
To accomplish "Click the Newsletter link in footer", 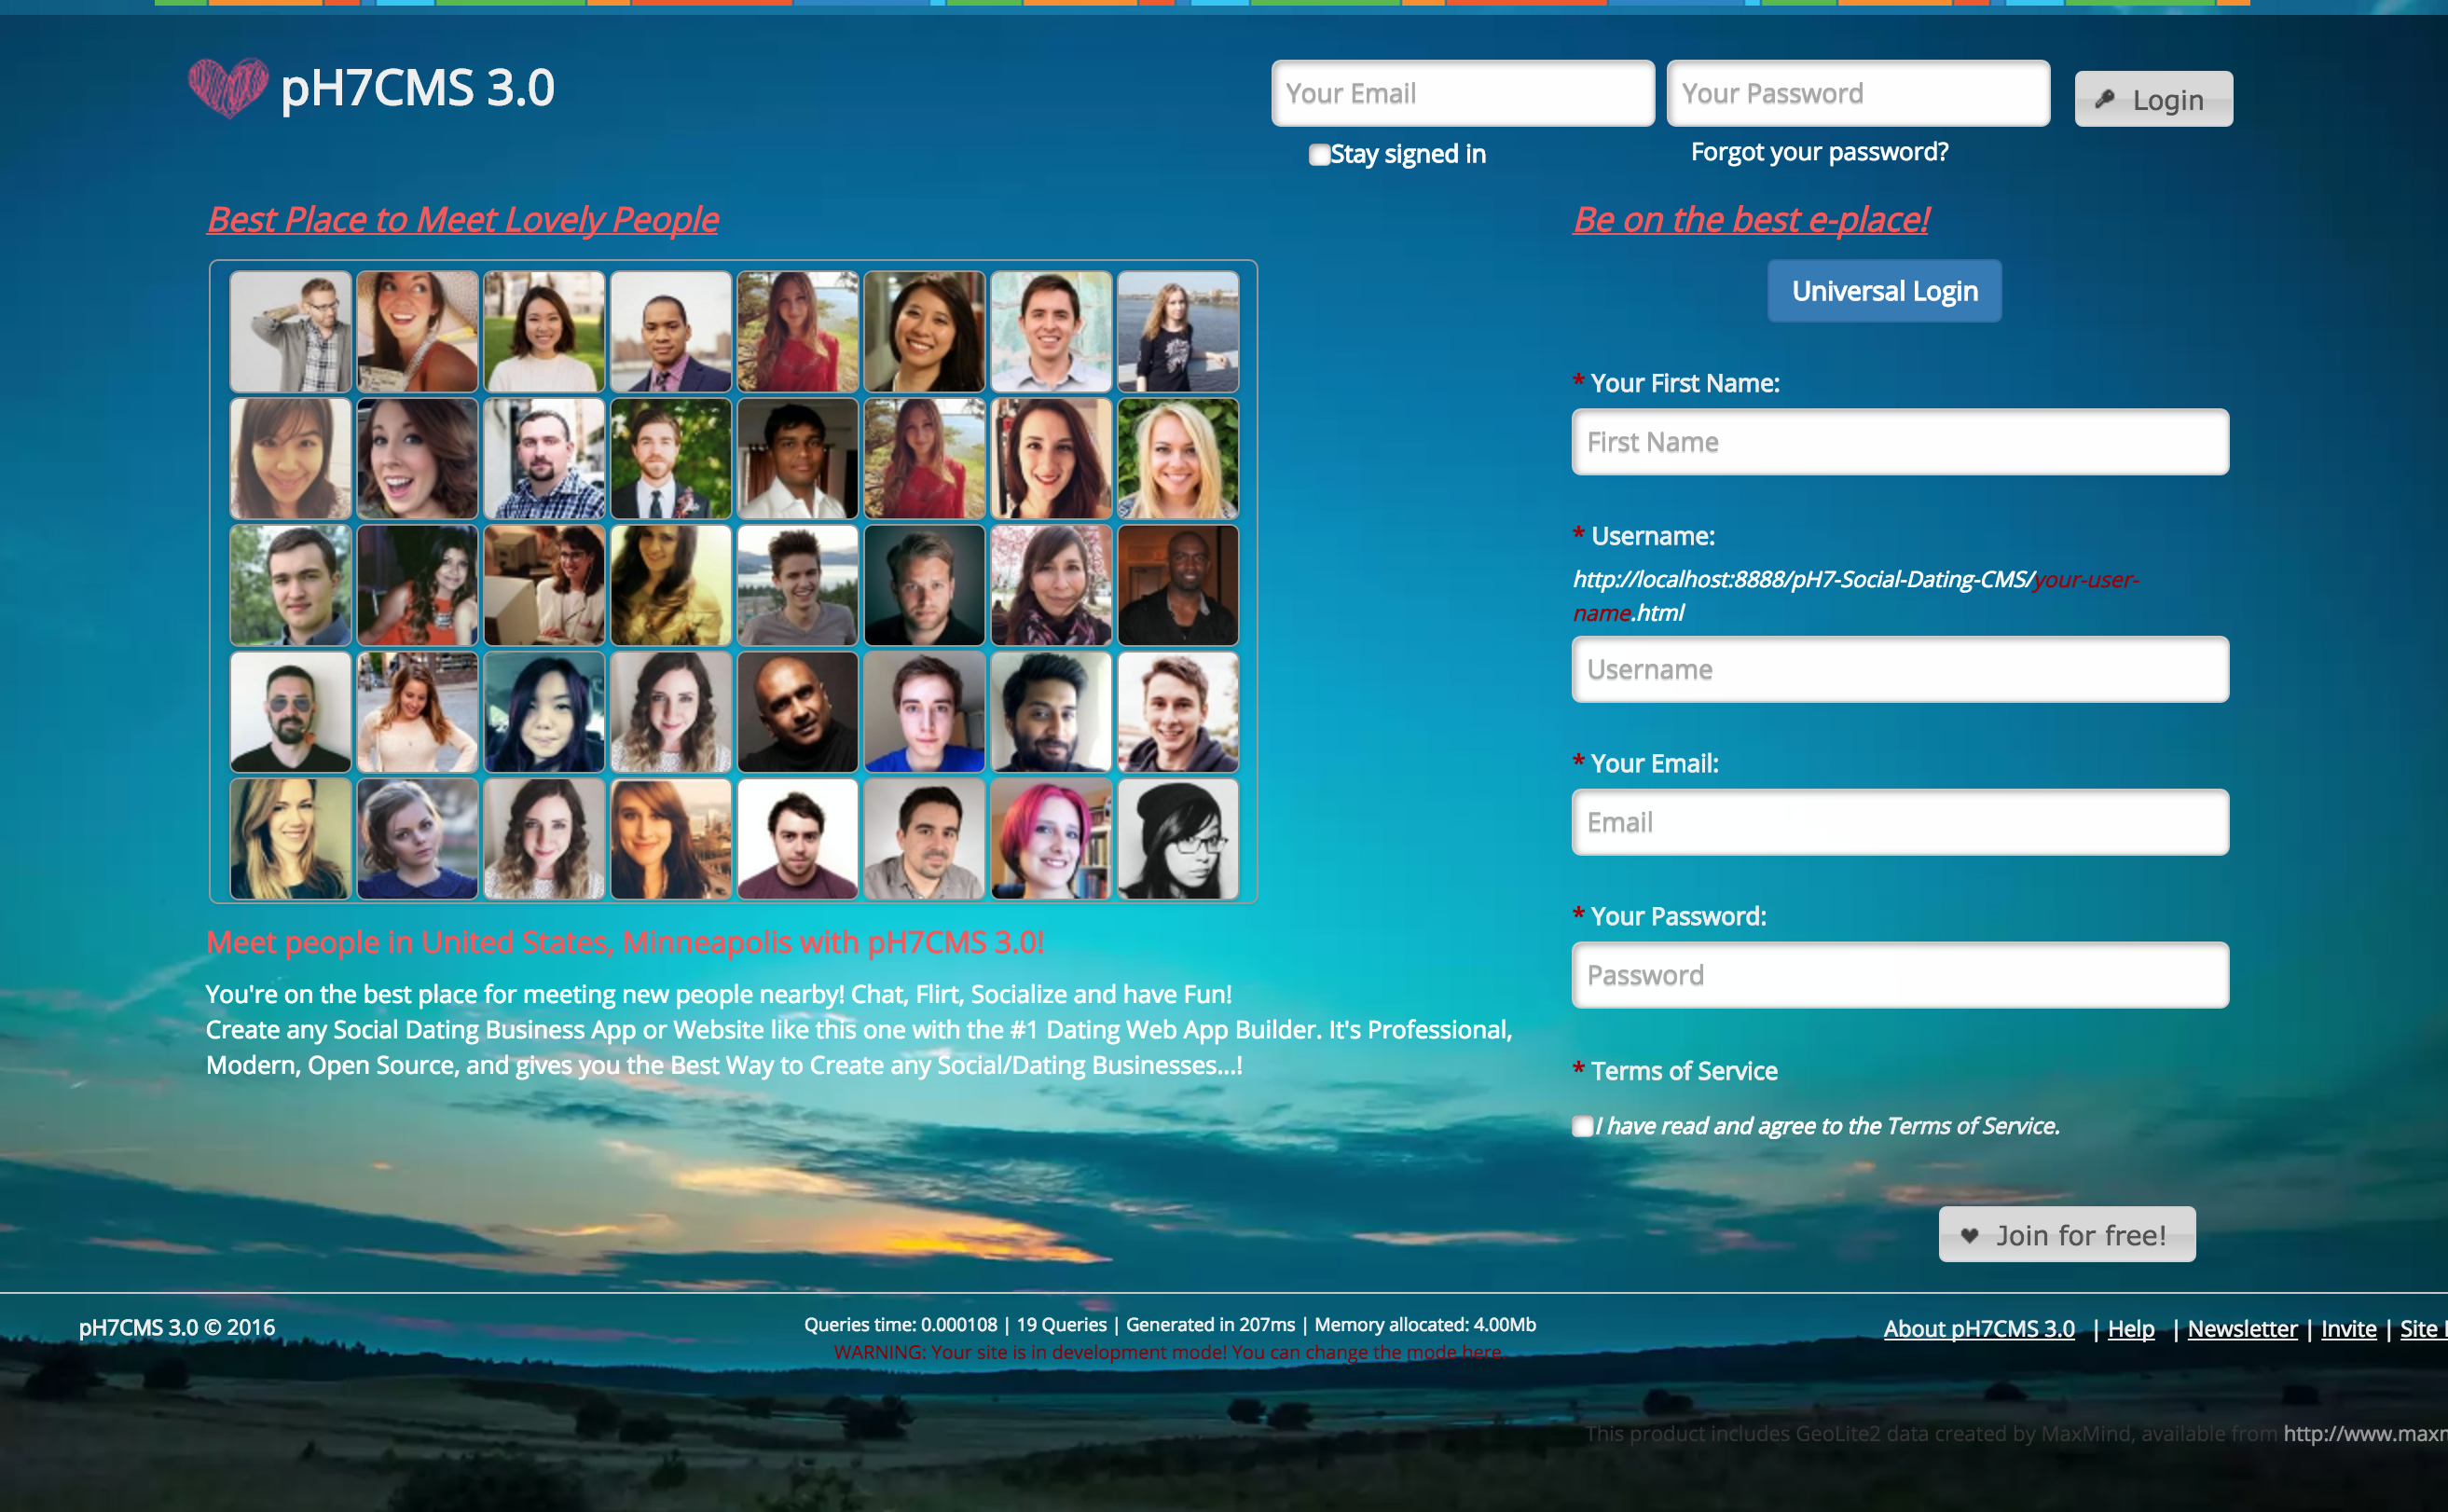I will [2244, 1326].
